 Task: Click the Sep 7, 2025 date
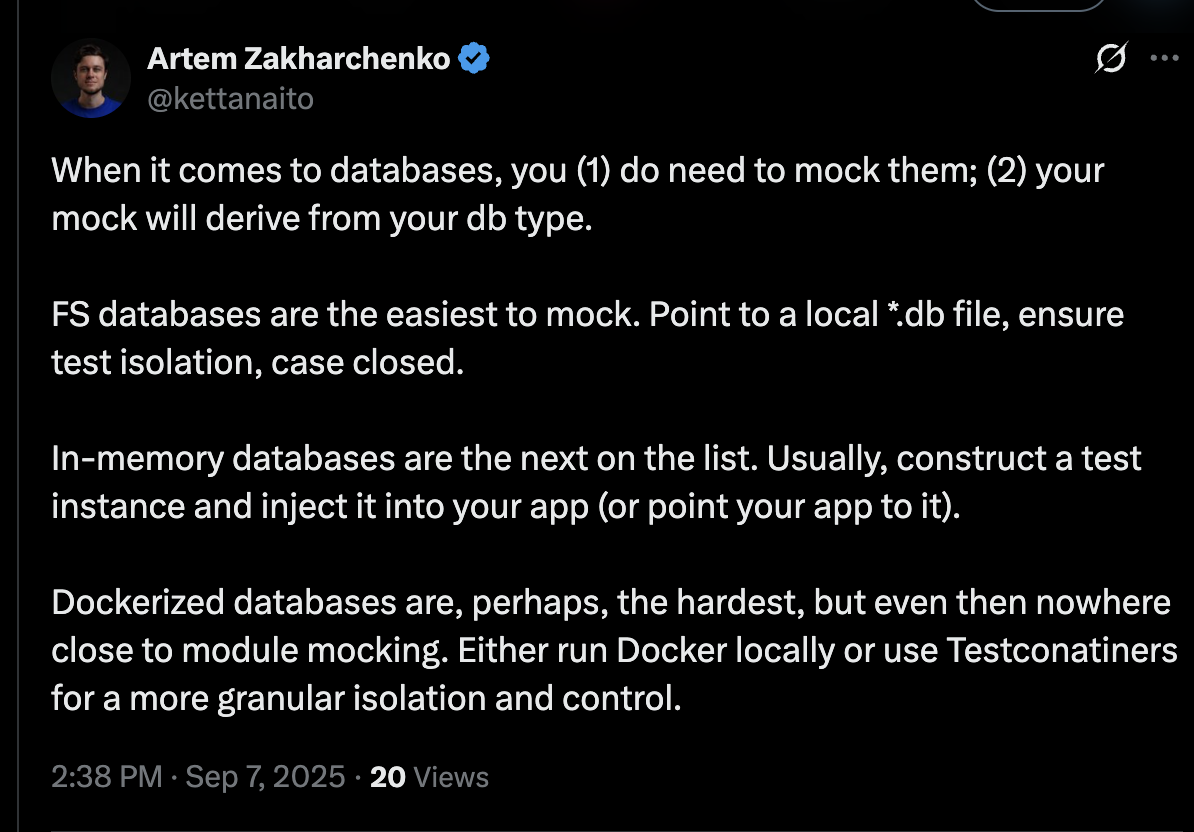[265, 777]
